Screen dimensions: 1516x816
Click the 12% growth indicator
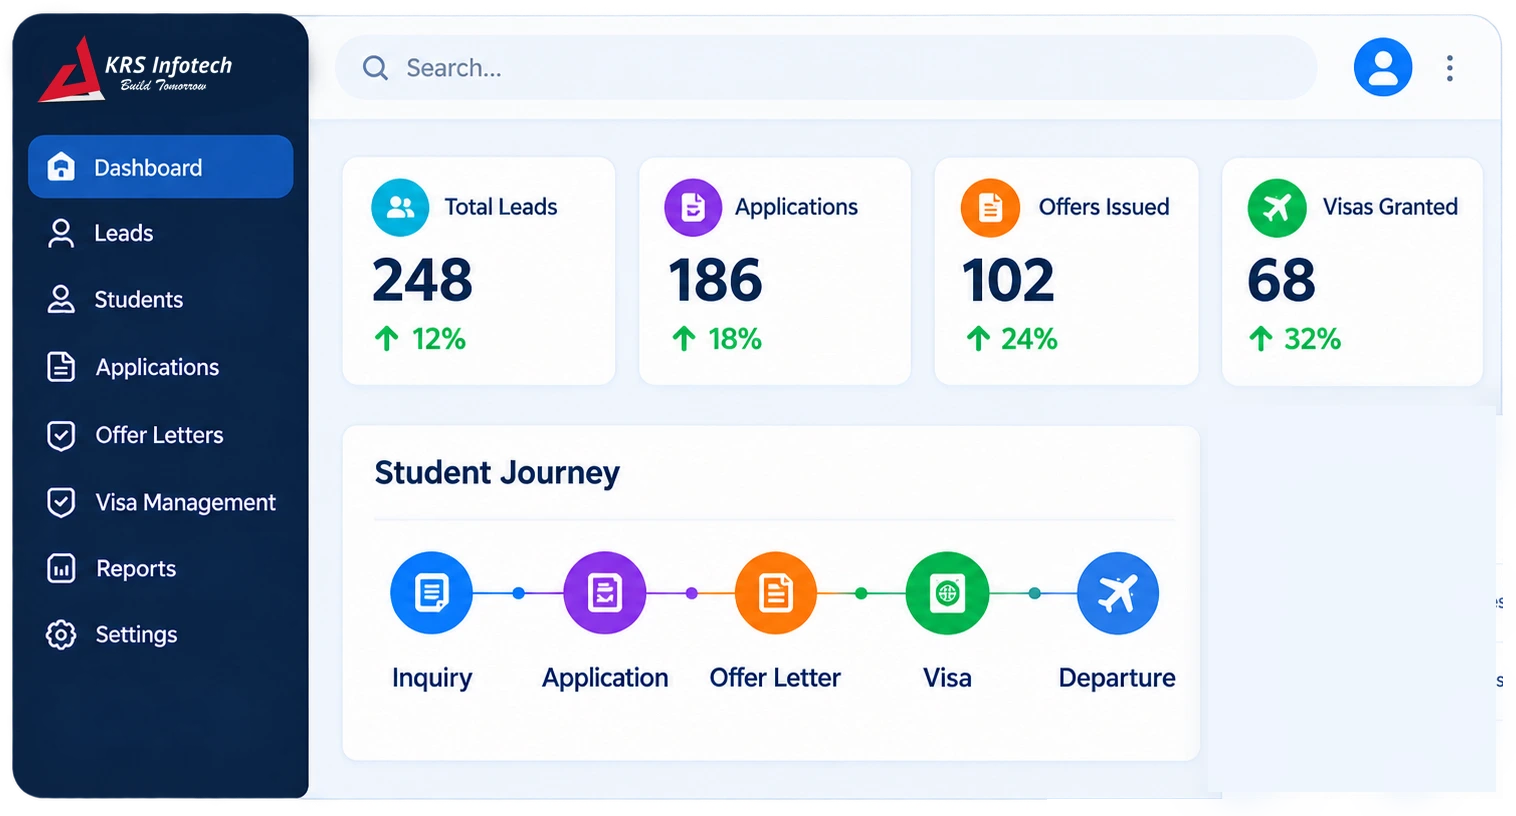coord(420,339)
